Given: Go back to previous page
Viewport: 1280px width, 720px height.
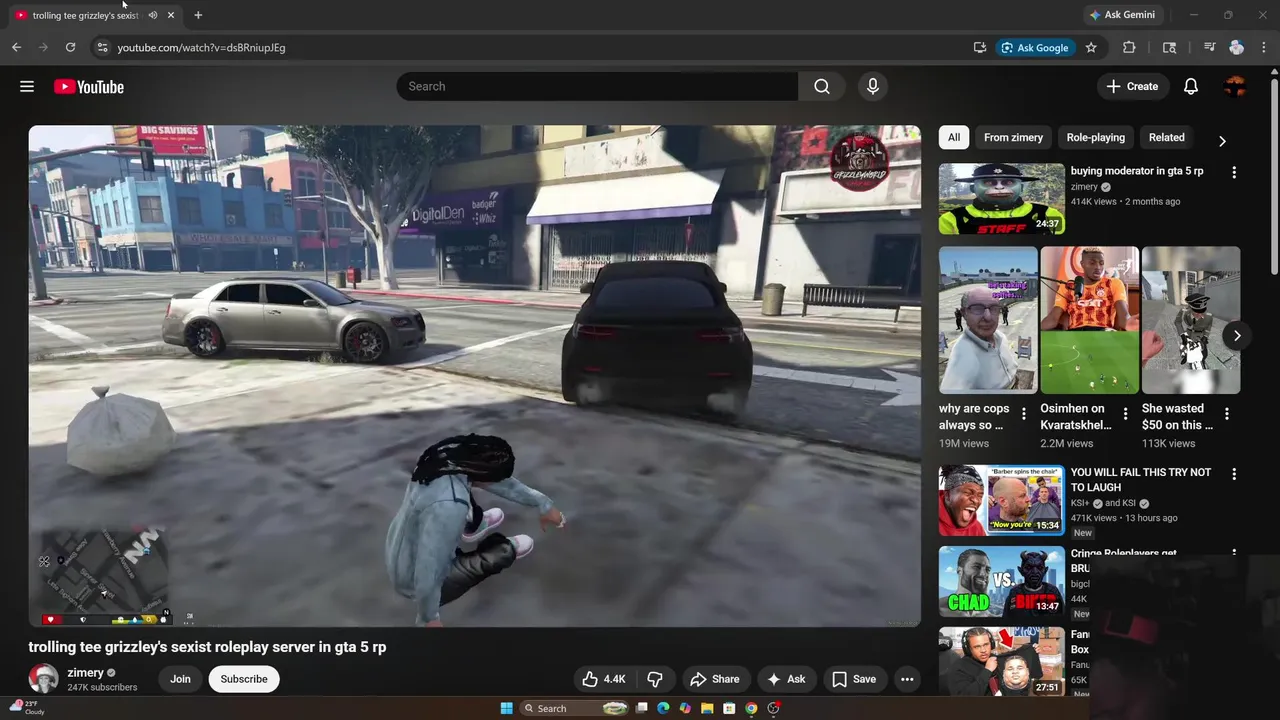Looking at the screenshot, I should click(x=16, y=47).
